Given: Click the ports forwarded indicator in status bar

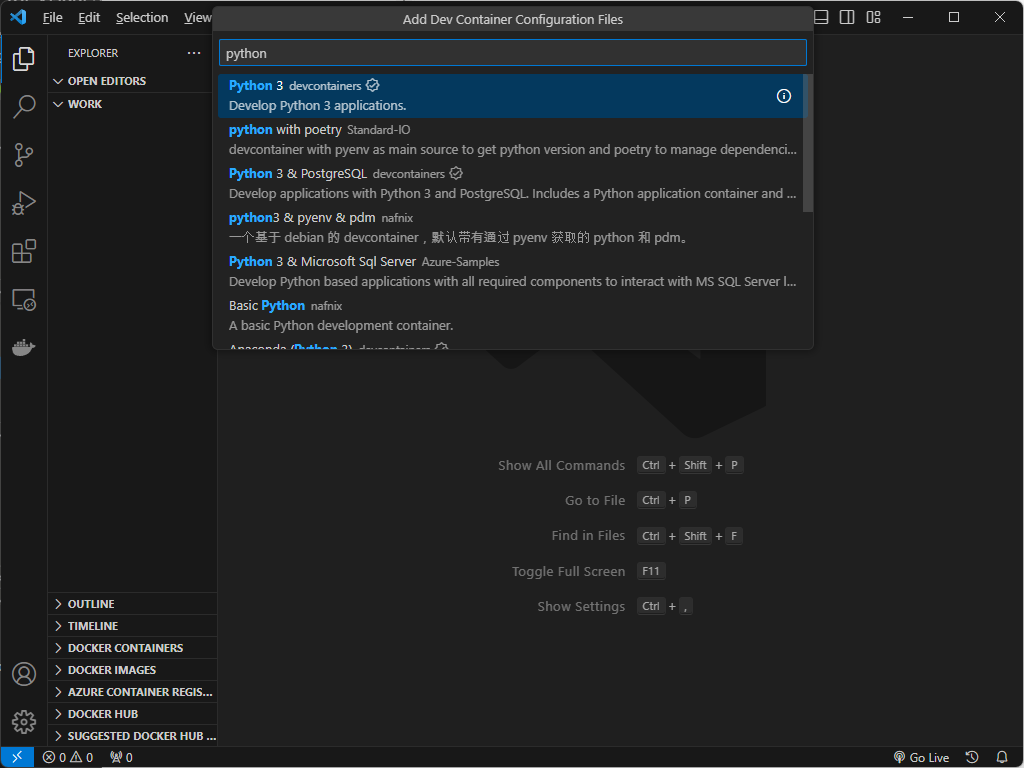Looking at the screenshot, I should [x=121, y=758].
